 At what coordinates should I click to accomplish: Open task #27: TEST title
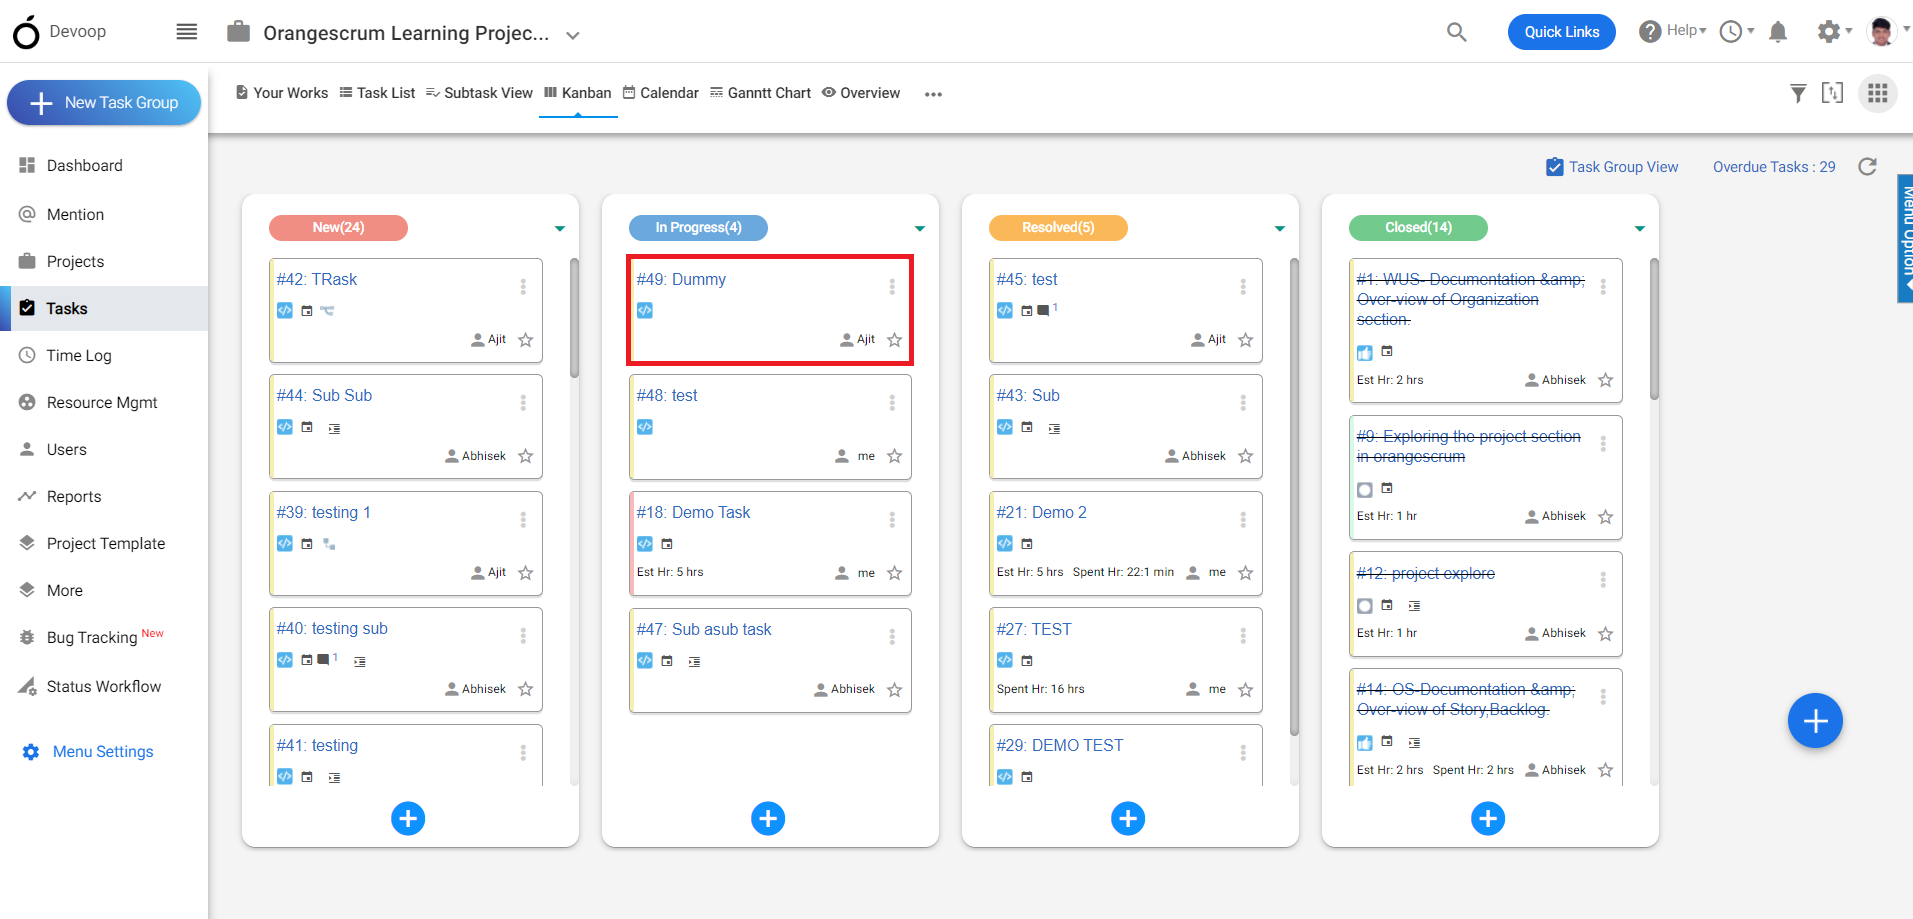click(x=1034, y=630)
